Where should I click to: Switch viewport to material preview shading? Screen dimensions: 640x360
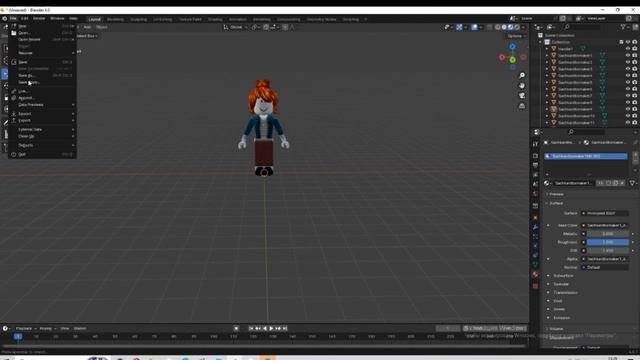tap(511, 27)
